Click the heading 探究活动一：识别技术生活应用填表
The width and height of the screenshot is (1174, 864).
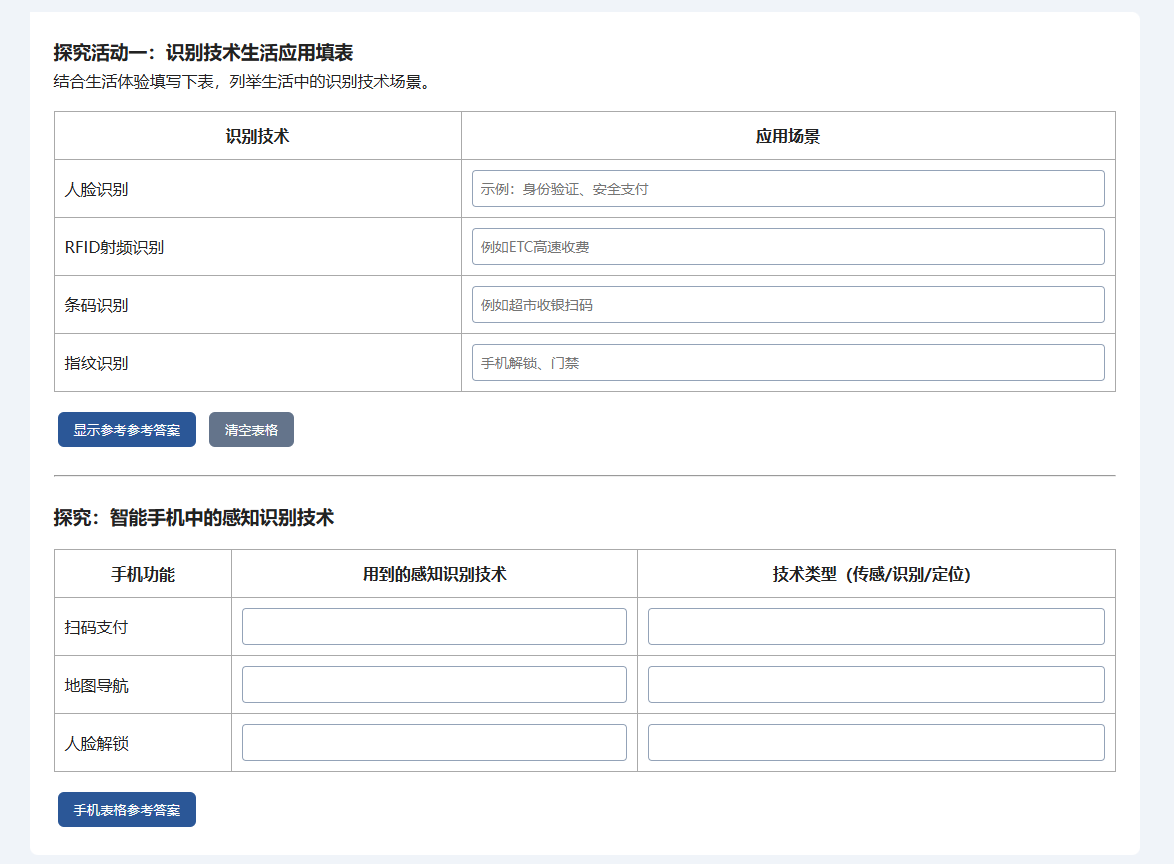(x=203, y=52)
